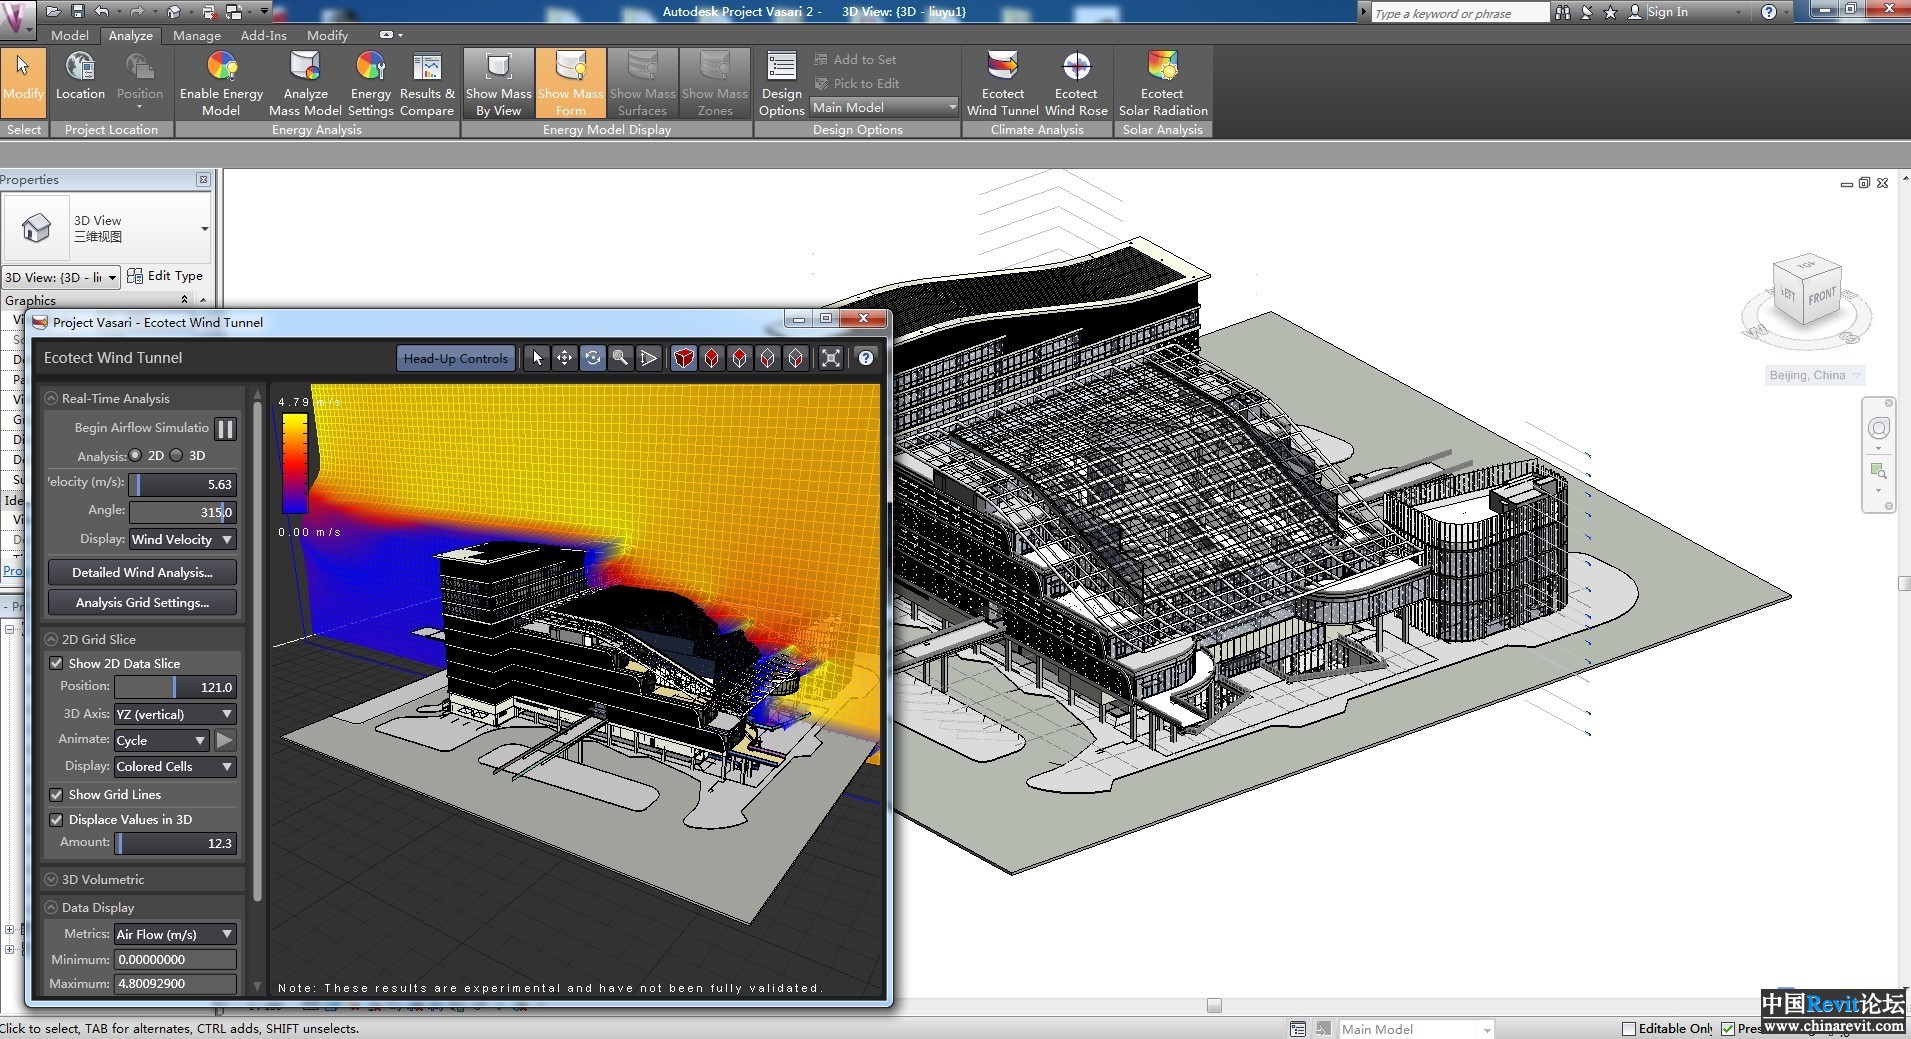
Task: Click the slice Position slider showing 121.0
Action: point(175,687)
